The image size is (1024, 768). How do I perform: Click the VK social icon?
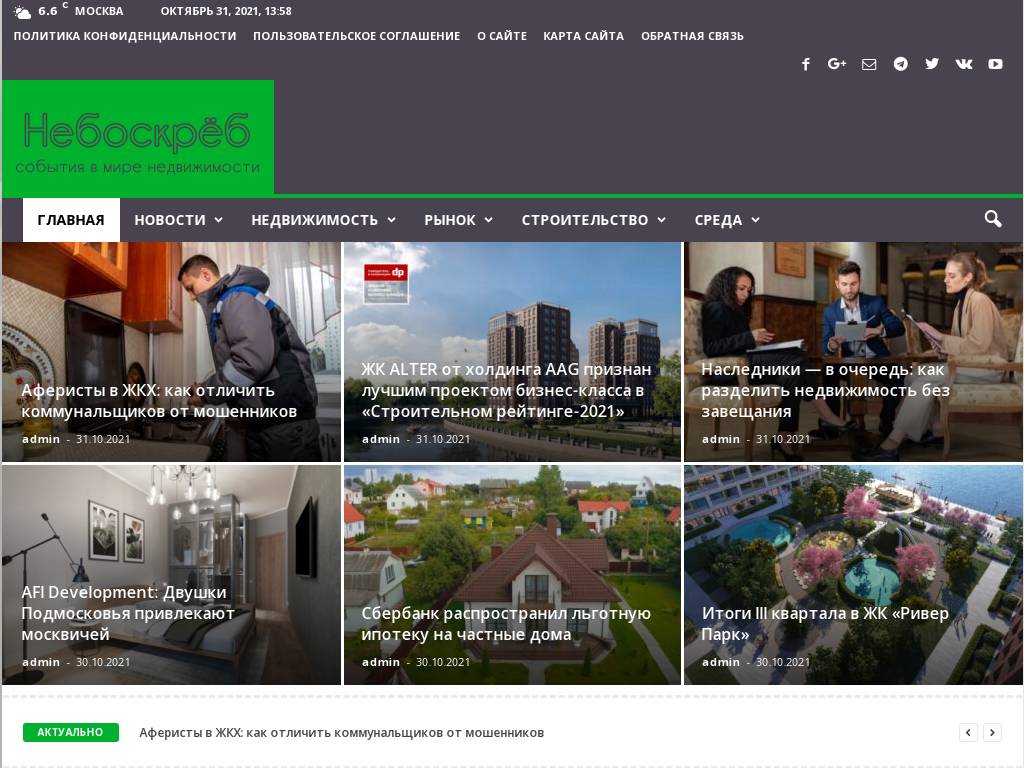(x=963, y=64)
